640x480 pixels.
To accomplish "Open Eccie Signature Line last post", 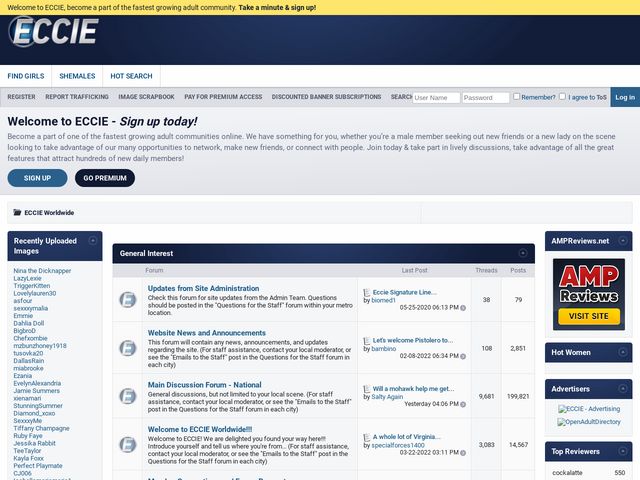I will click(404, 292).
